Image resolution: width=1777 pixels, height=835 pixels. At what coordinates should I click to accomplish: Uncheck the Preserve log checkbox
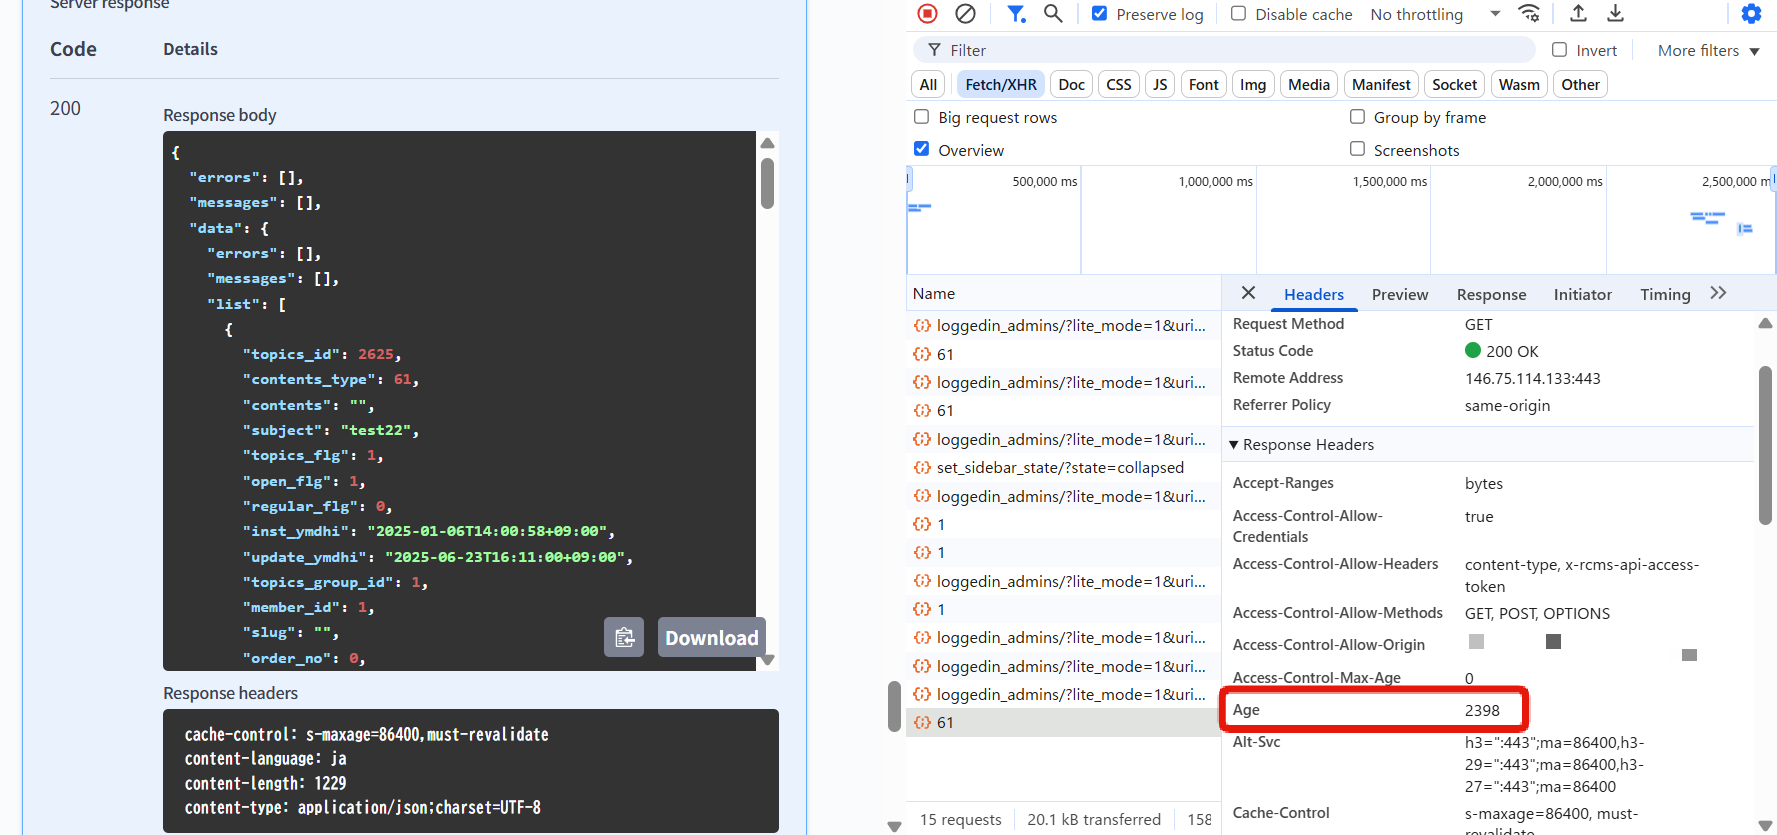[1099, 14]
